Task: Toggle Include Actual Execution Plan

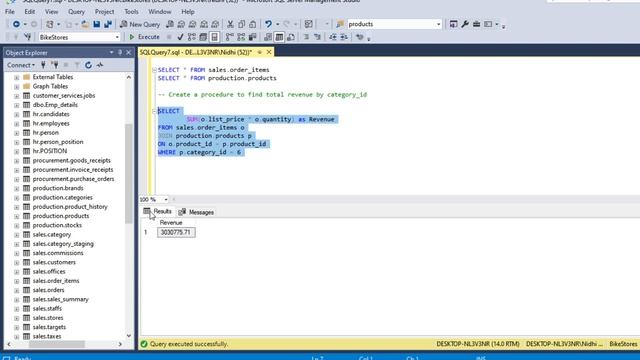Action: (x=230, y=37)
